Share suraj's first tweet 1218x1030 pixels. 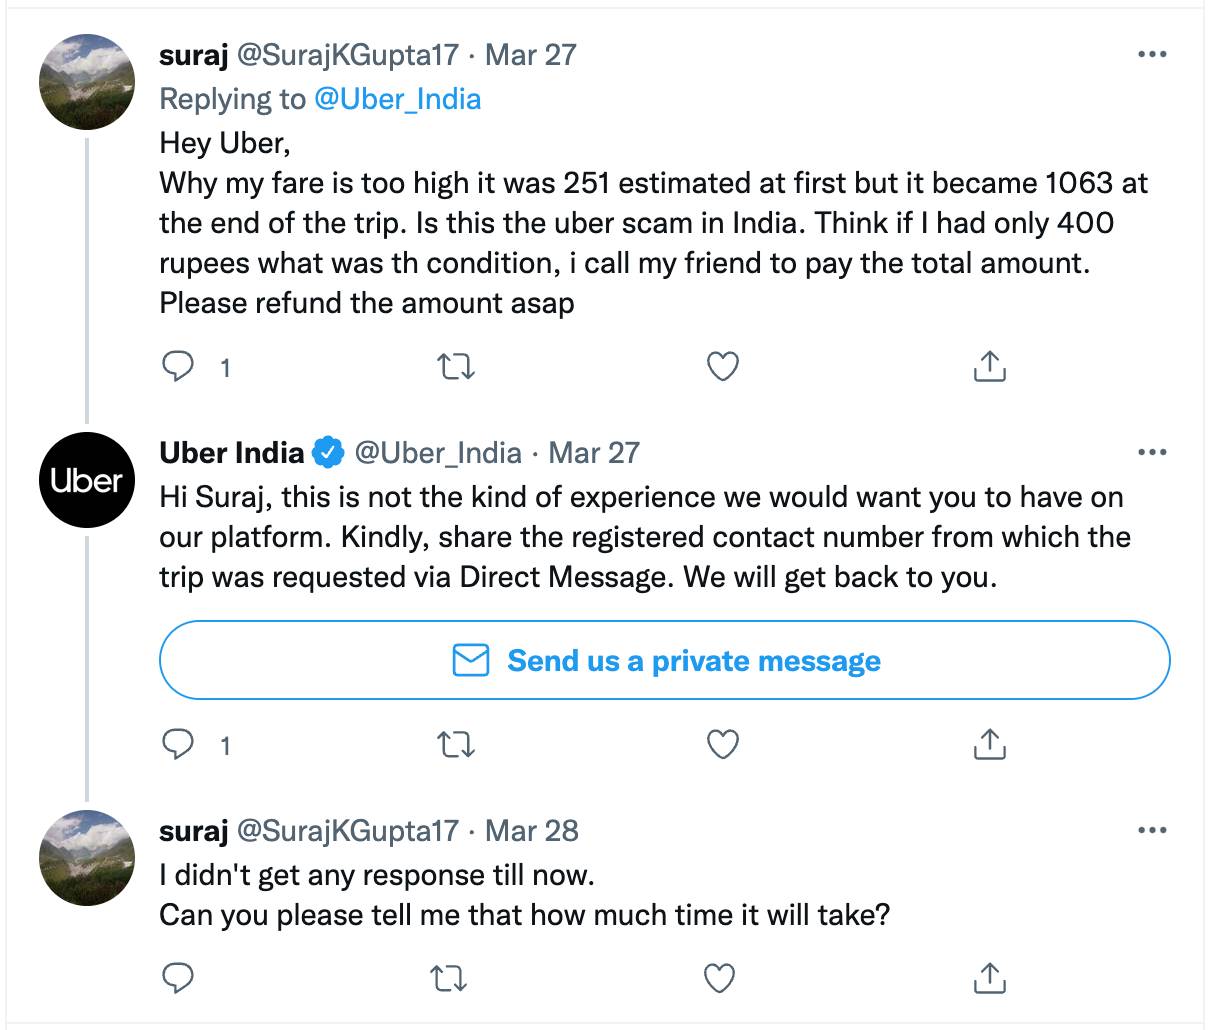click(x=988, y=368)
